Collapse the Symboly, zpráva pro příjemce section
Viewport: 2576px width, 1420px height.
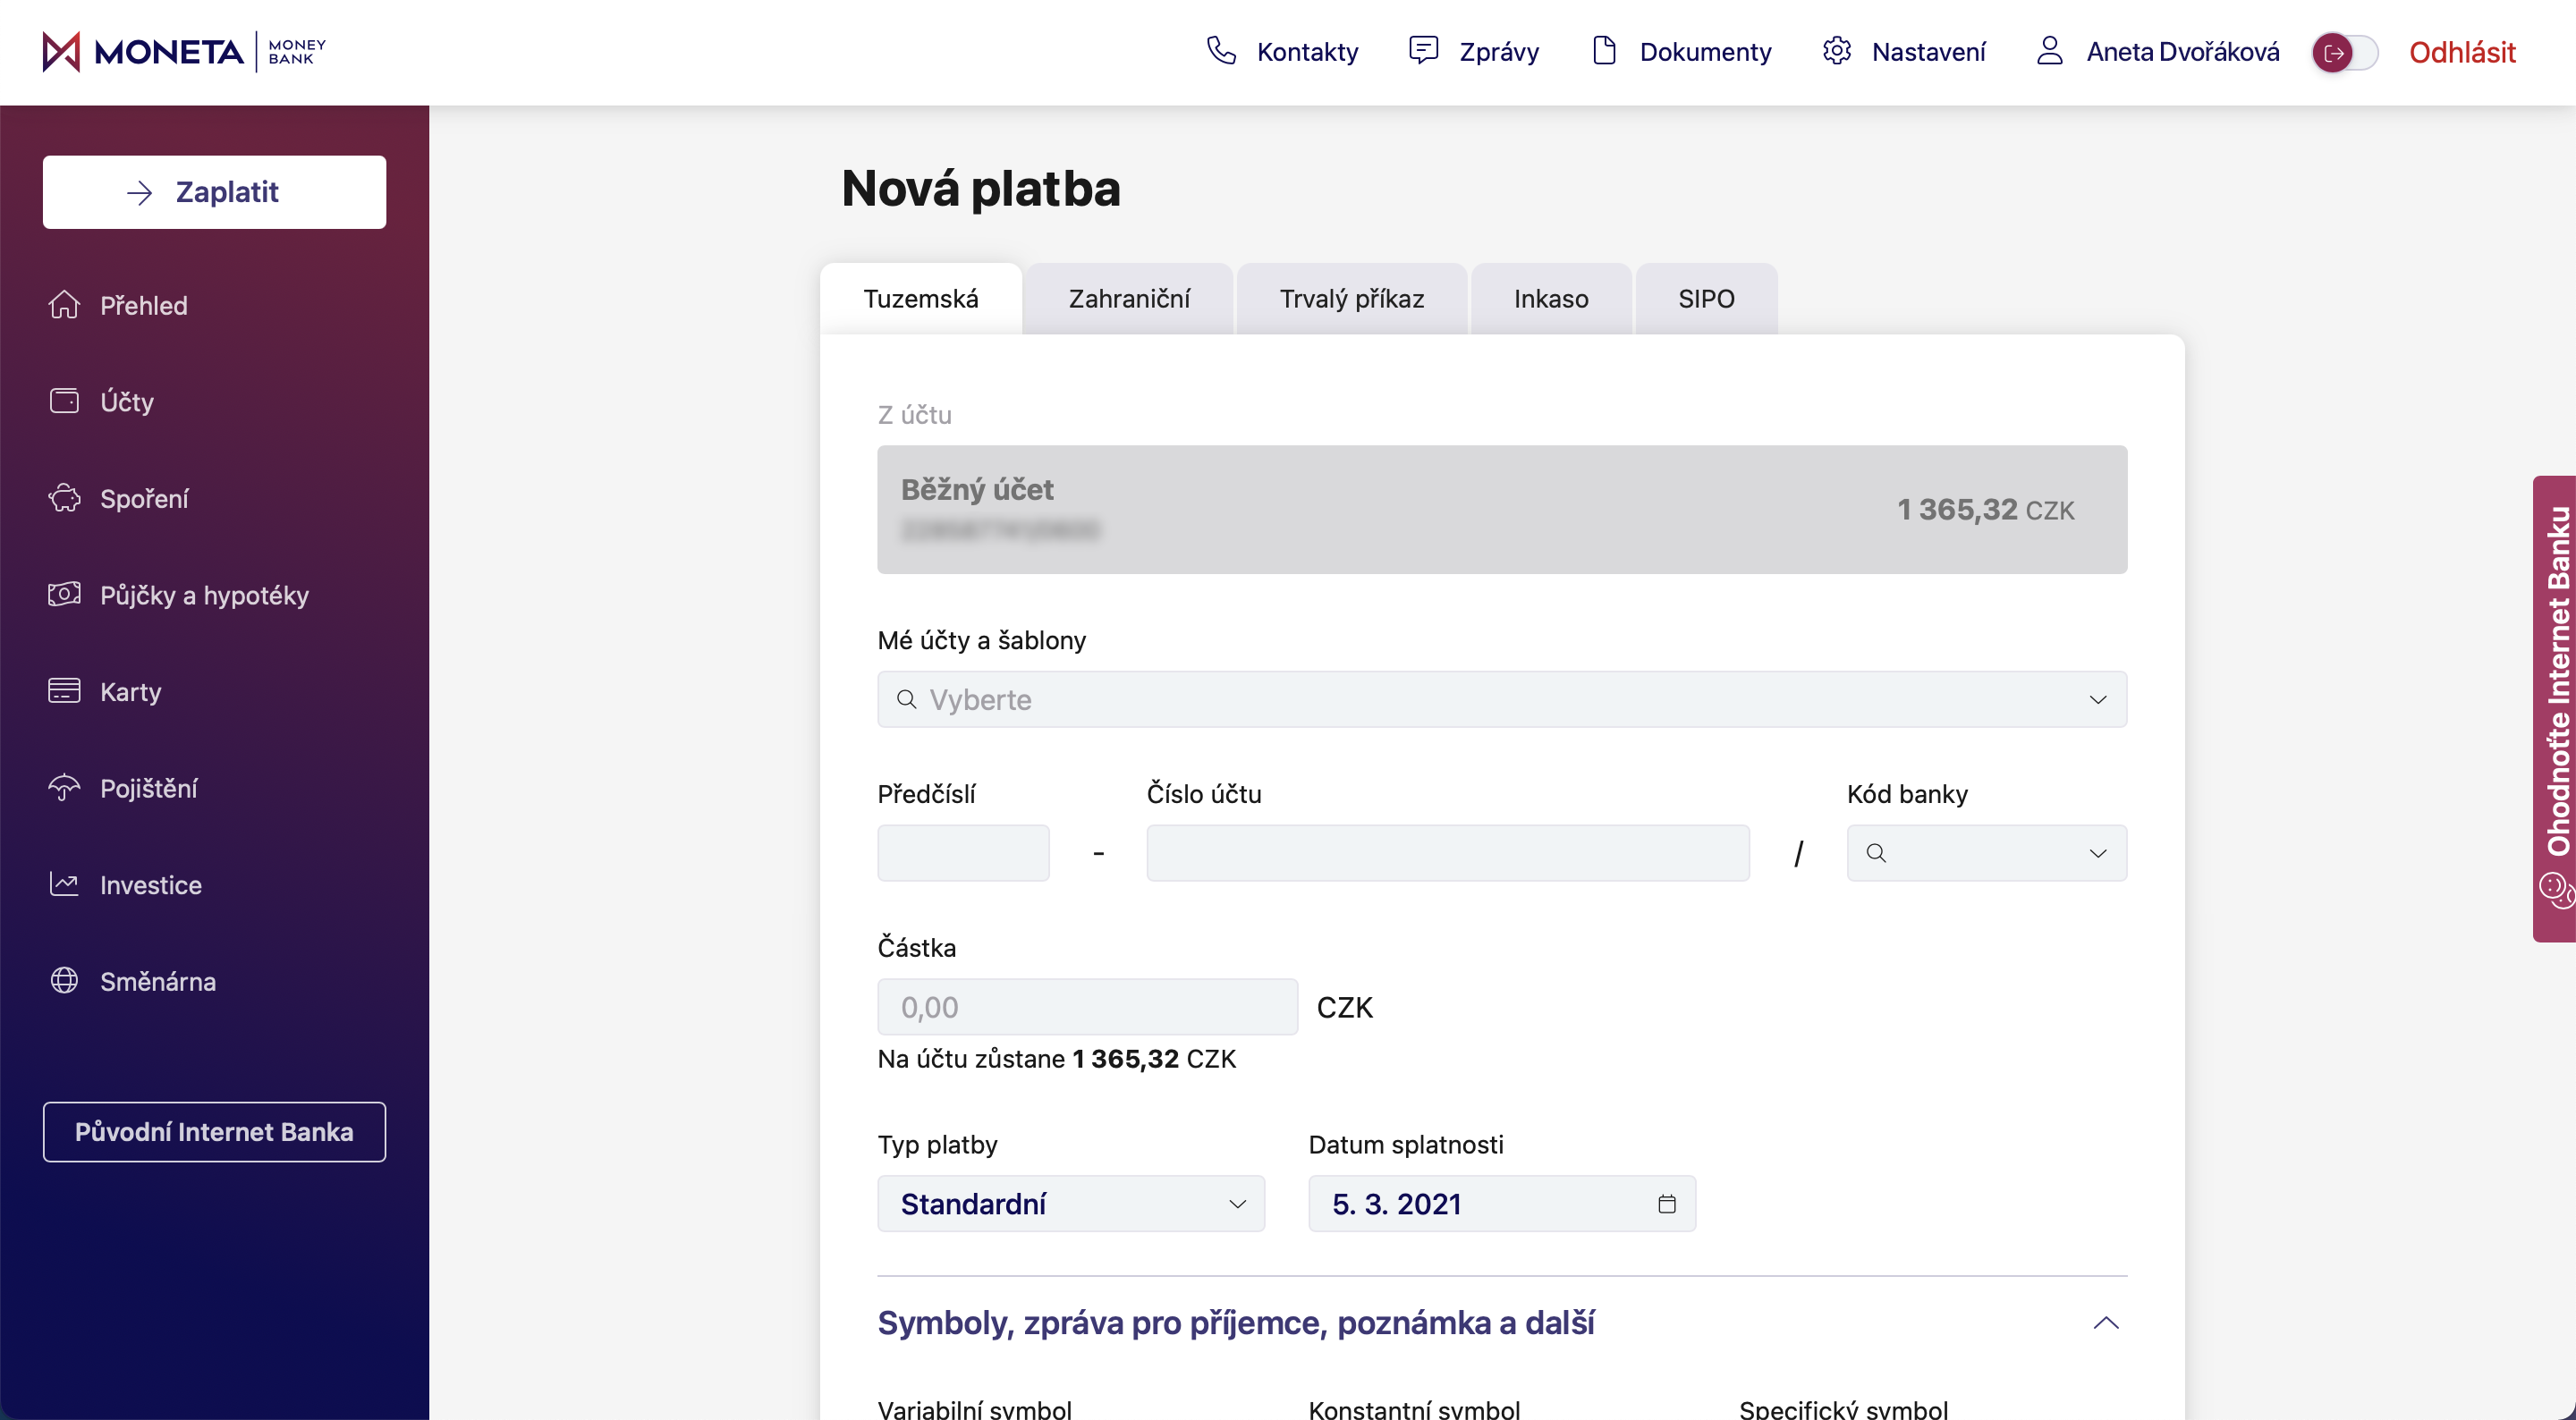[2105, 1323]
